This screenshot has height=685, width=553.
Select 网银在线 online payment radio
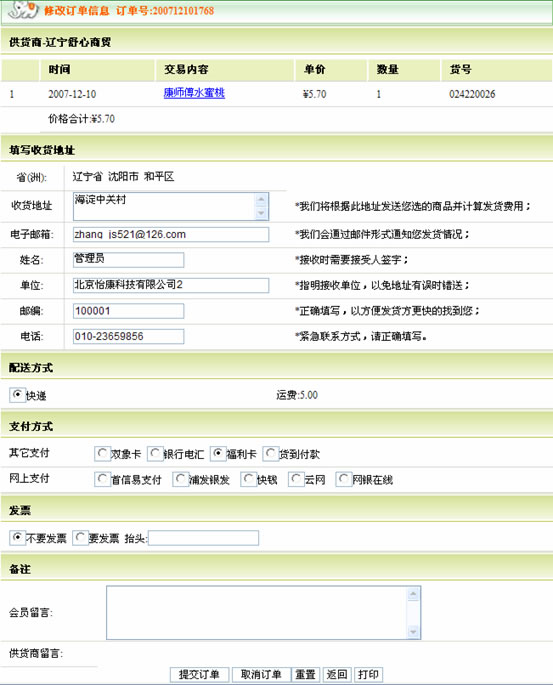344,479
